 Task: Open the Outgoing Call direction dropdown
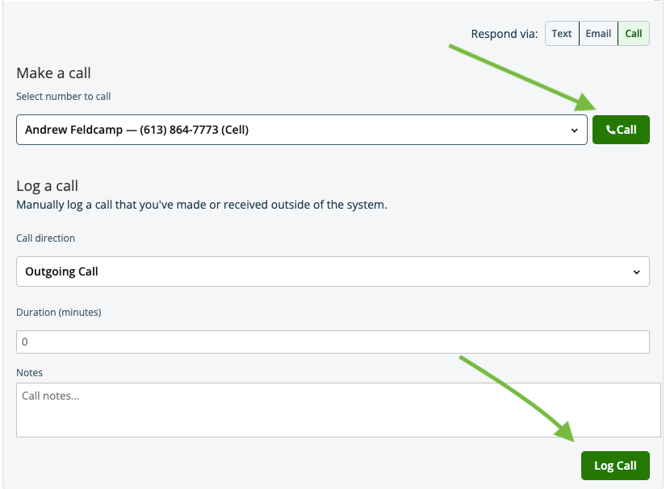[333, 271]
